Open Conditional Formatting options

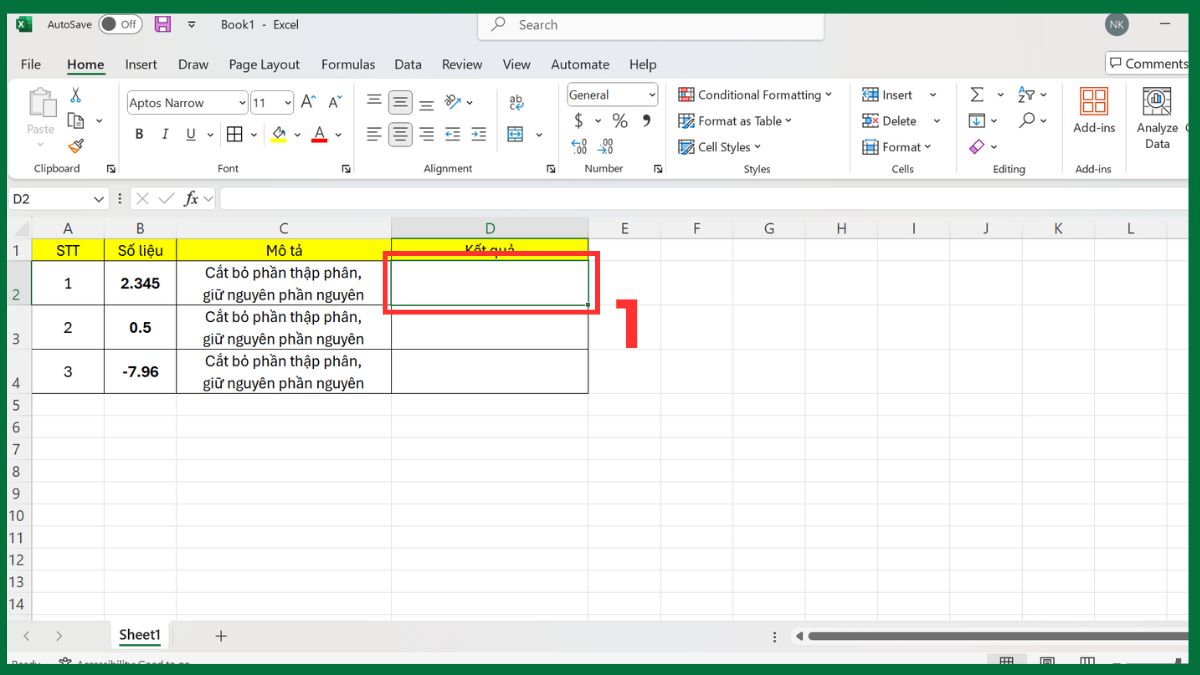point(757,94)
